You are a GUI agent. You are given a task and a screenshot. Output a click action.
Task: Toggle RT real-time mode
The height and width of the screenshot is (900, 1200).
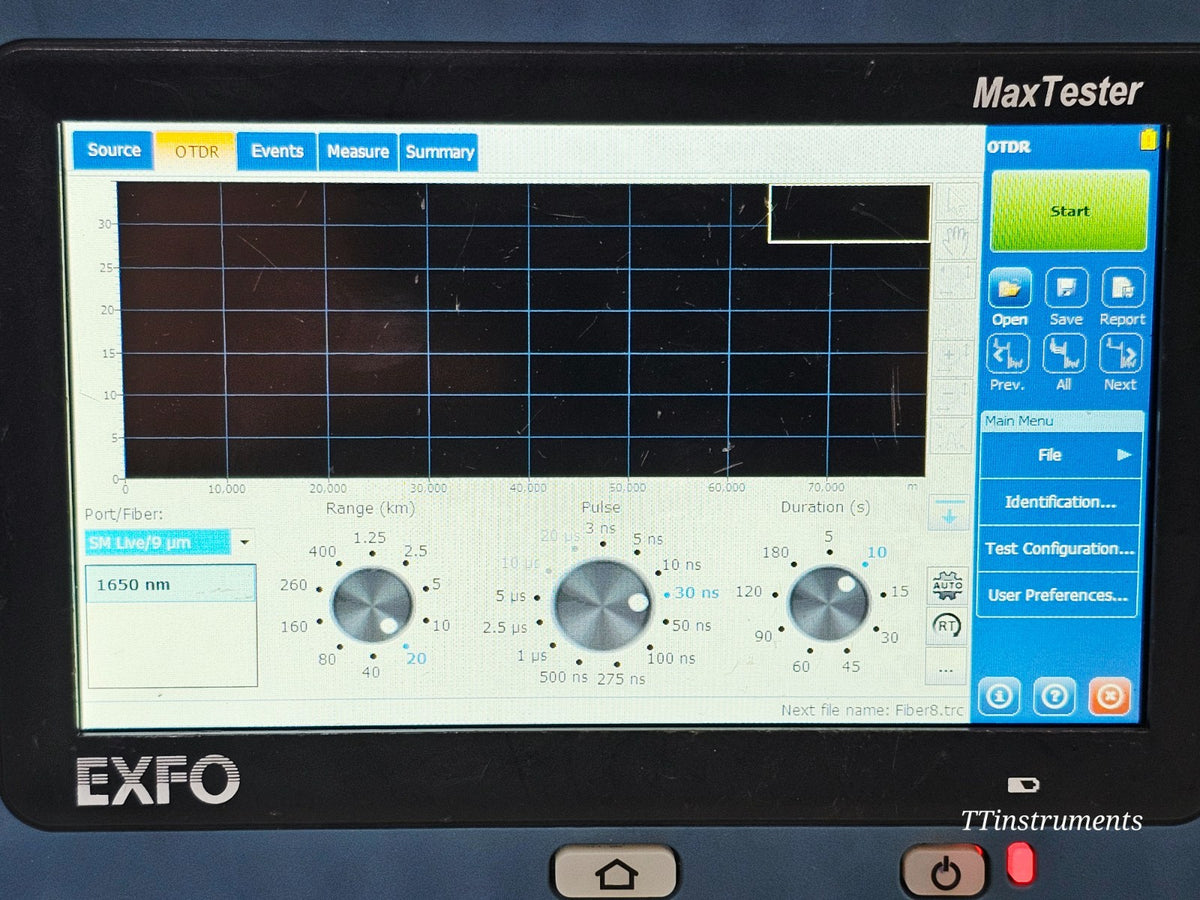[946, 626]
